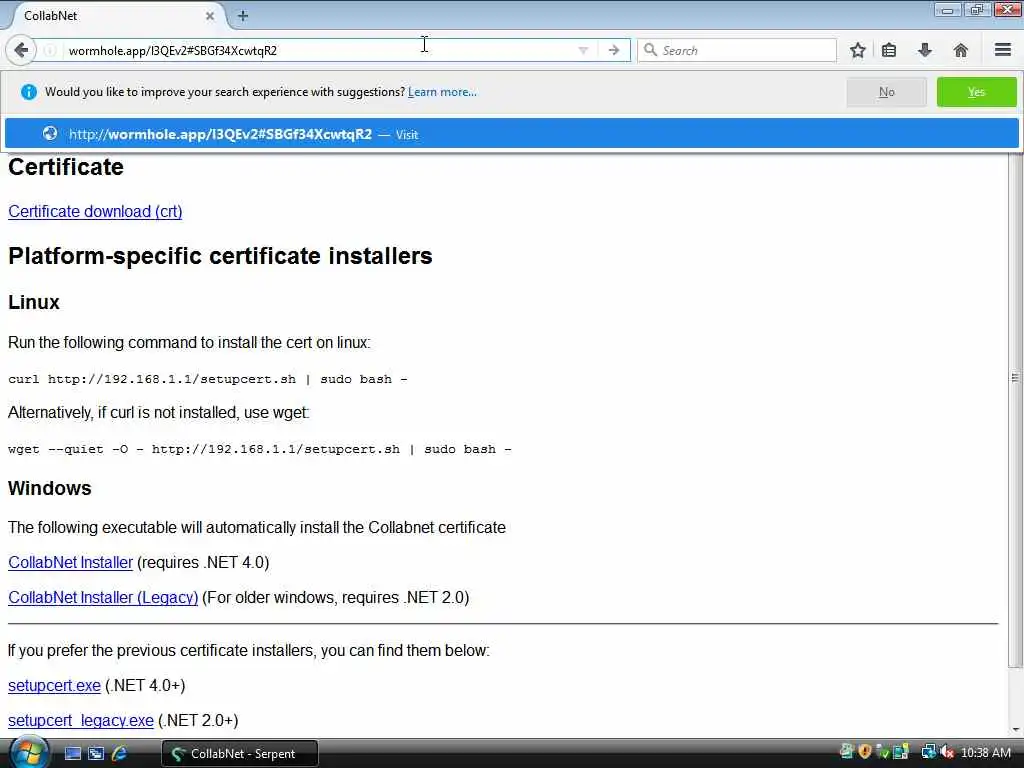Click the security shield tray icon
This screenshot has width=1024, height=768.
865,752
